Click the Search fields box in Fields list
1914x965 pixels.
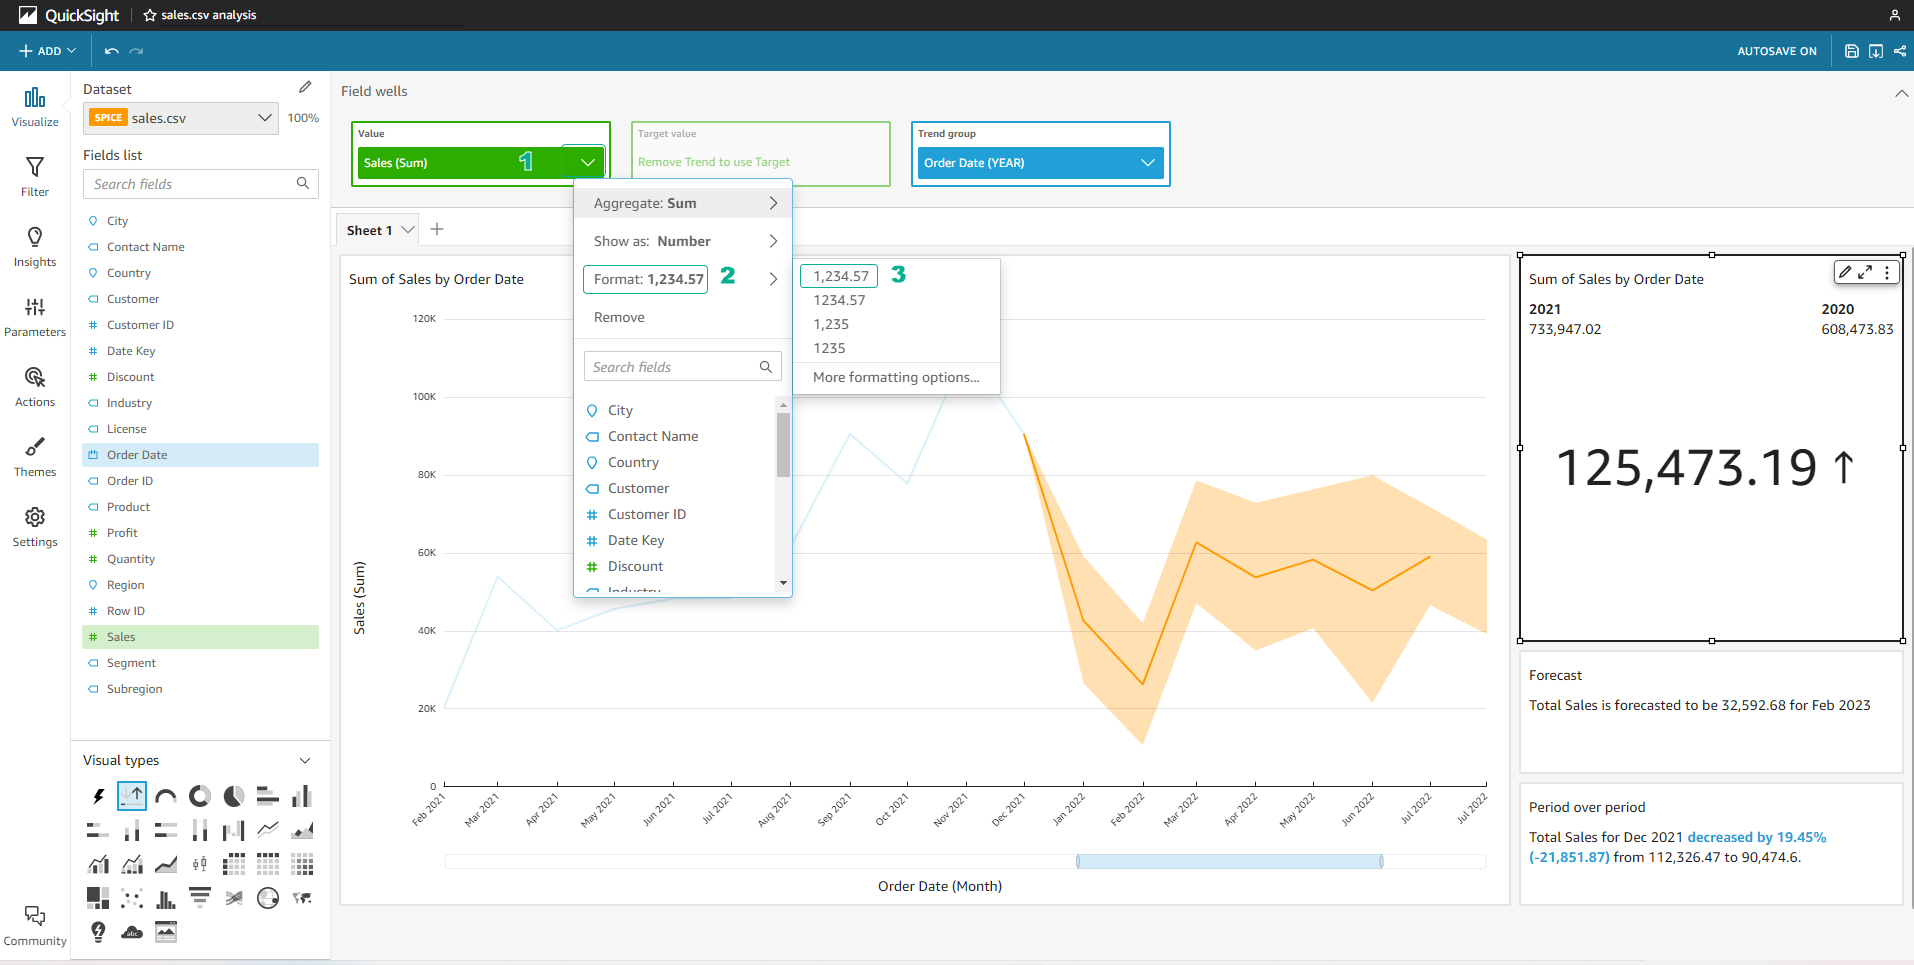point(201,184)
